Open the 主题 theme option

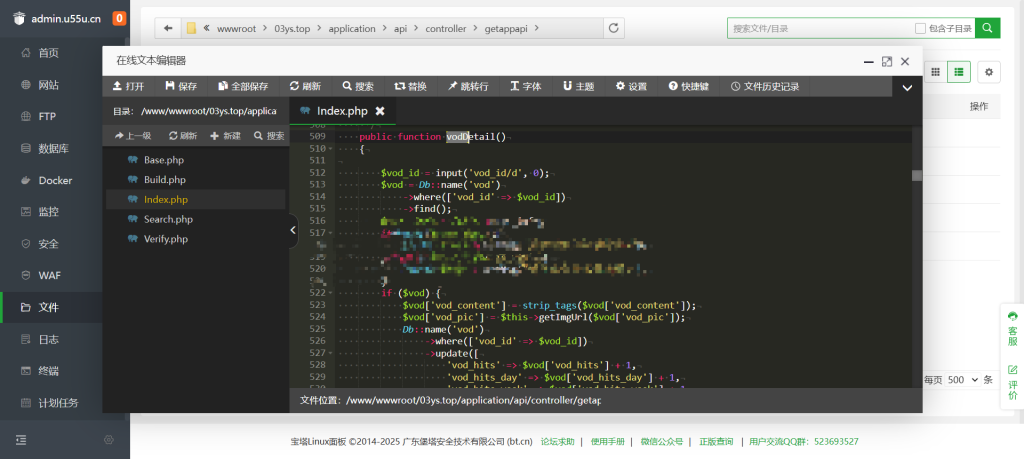pyautogui.click(x=579, y=86)
